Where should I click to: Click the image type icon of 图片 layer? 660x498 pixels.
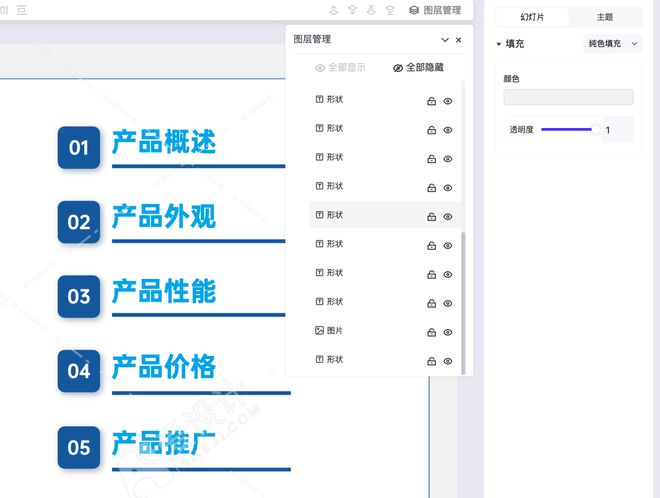tap(319, 330)
